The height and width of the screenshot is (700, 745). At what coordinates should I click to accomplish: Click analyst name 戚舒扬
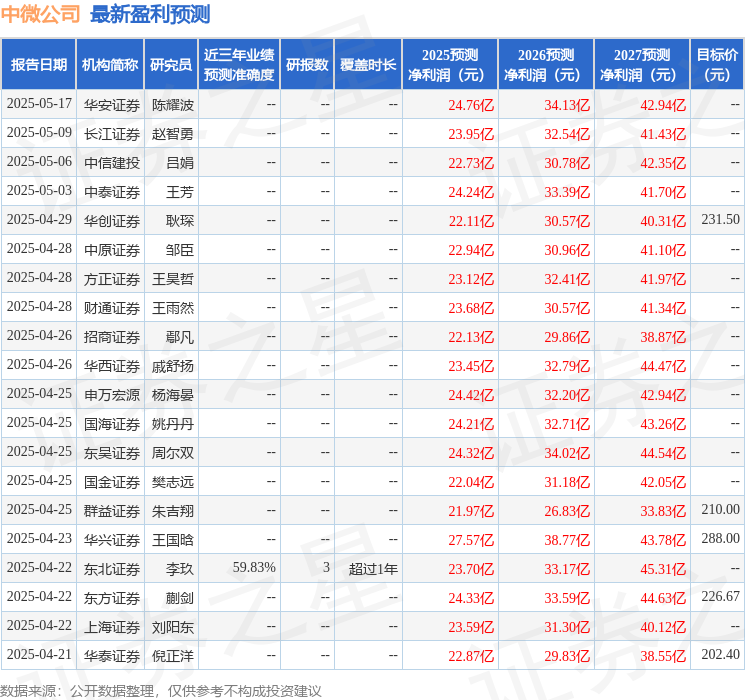pyautogui.click(x=172, y=366)
